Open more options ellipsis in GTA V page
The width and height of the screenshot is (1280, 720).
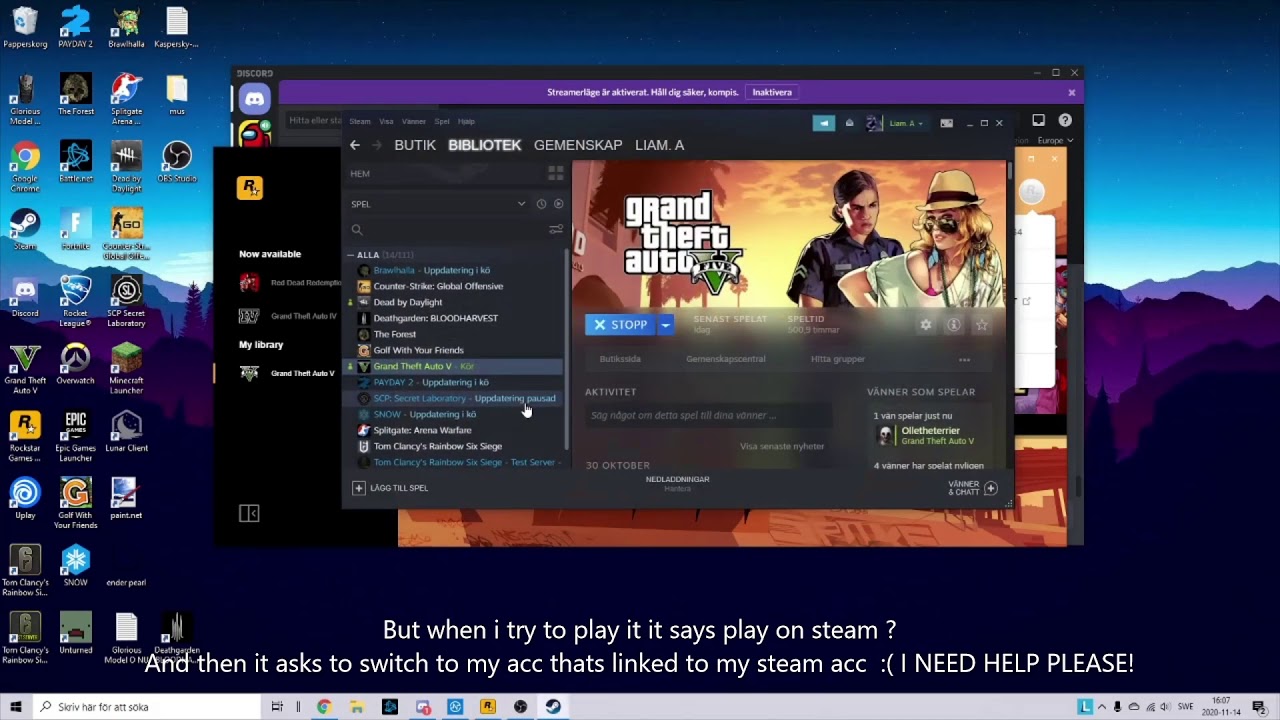[964, 359]
